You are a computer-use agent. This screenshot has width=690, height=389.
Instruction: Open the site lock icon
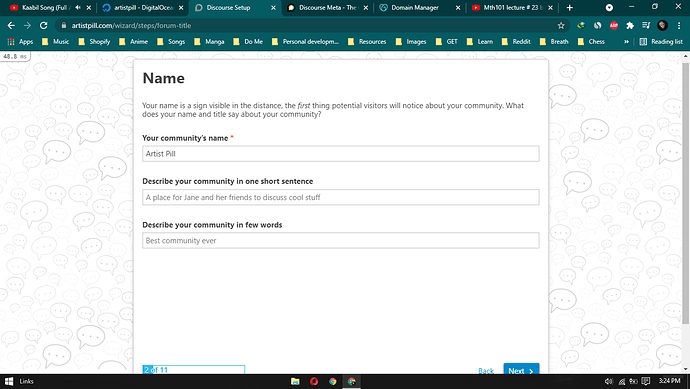(x=64, y=26)
